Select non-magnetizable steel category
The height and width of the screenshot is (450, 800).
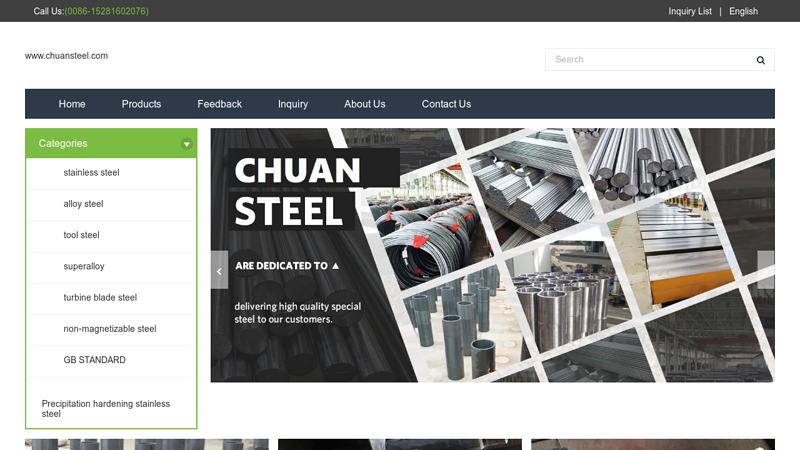[x=110, y=329]
